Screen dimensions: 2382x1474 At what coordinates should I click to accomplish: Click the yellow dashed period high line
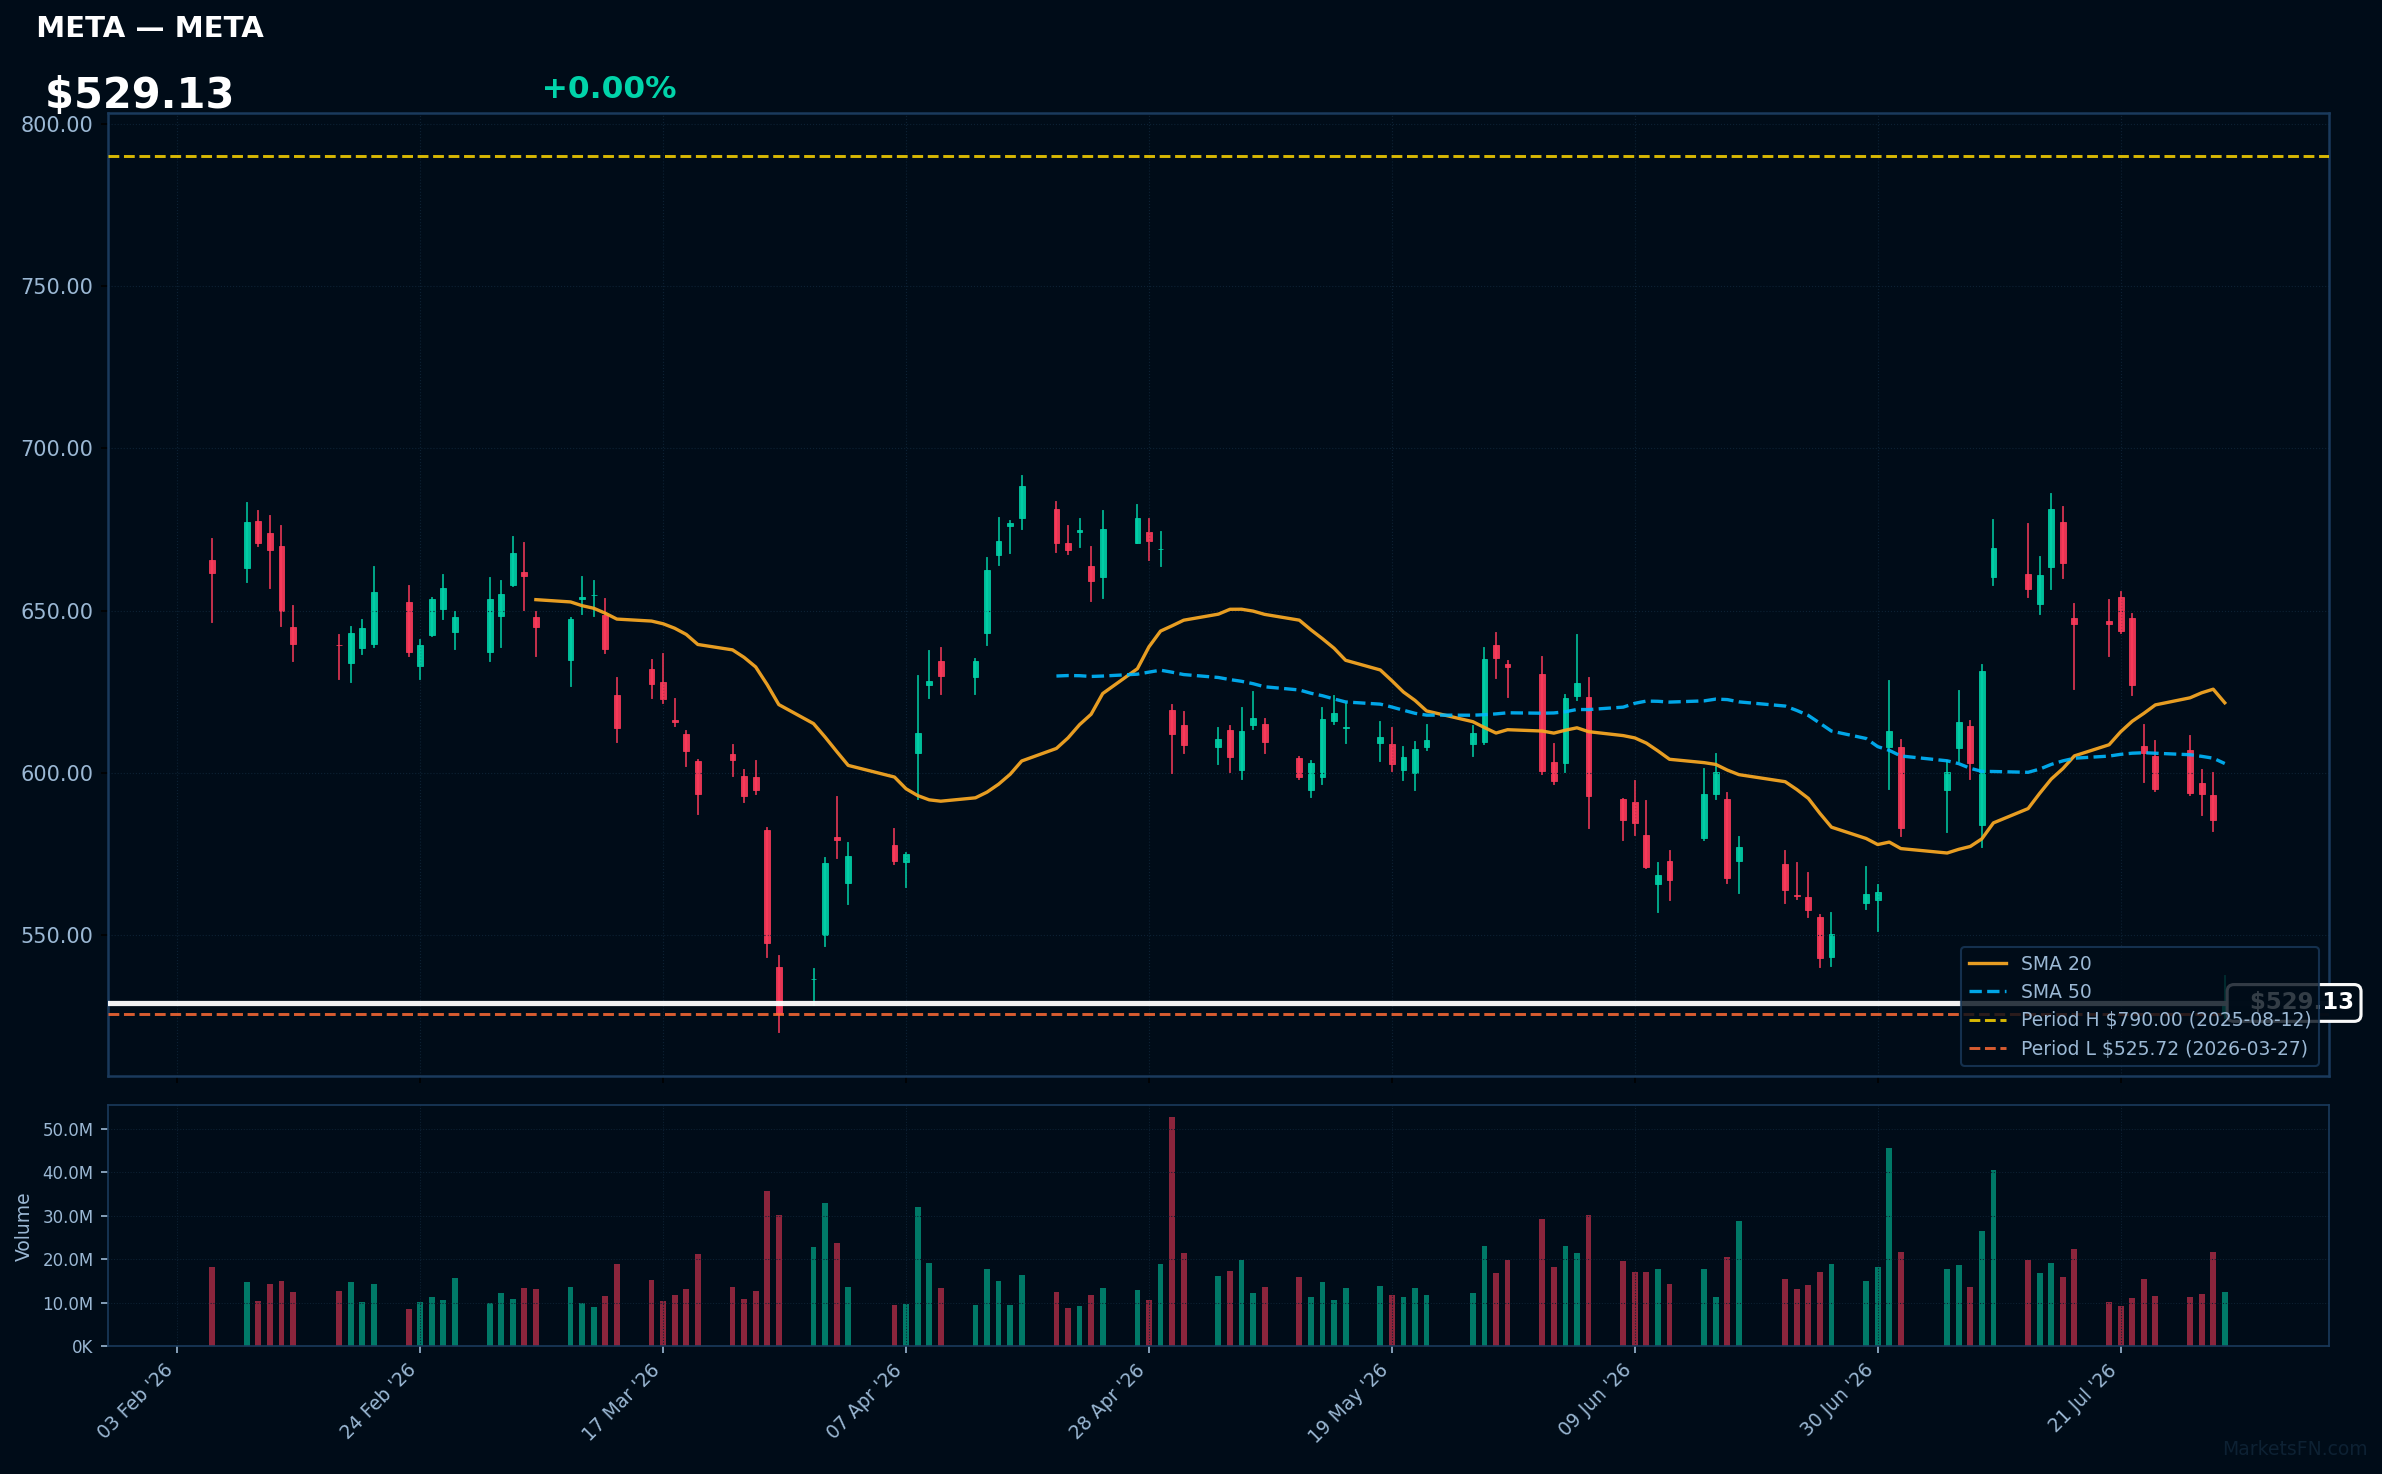point(1218,156)
